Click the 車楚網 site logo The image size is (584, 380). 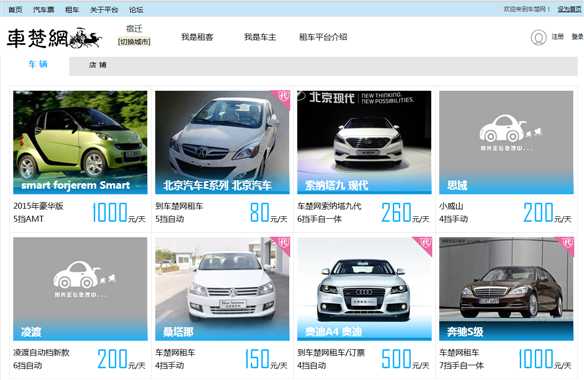tap(54, 38)
